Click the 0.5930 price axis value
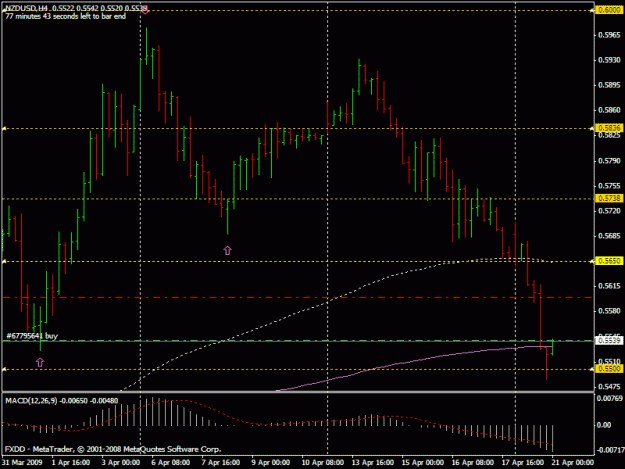 pos(609,60)
